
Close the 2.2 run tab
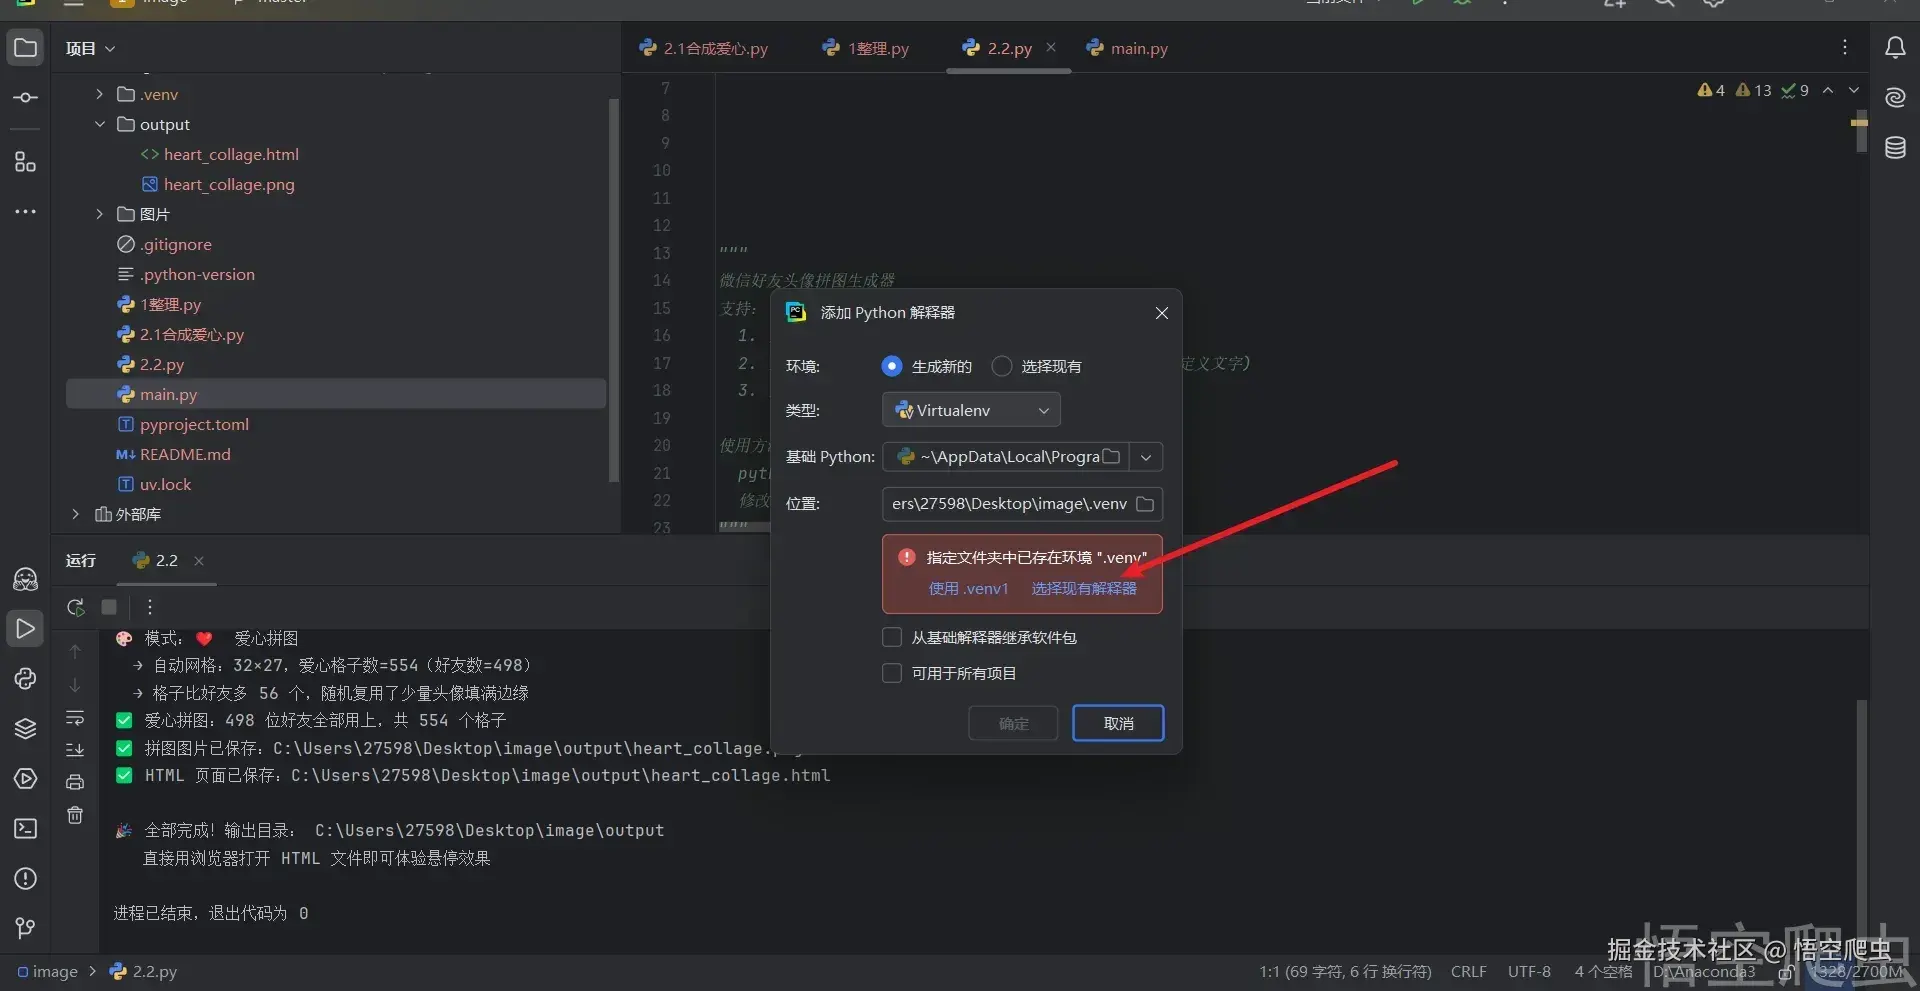[x=199, y=561]
